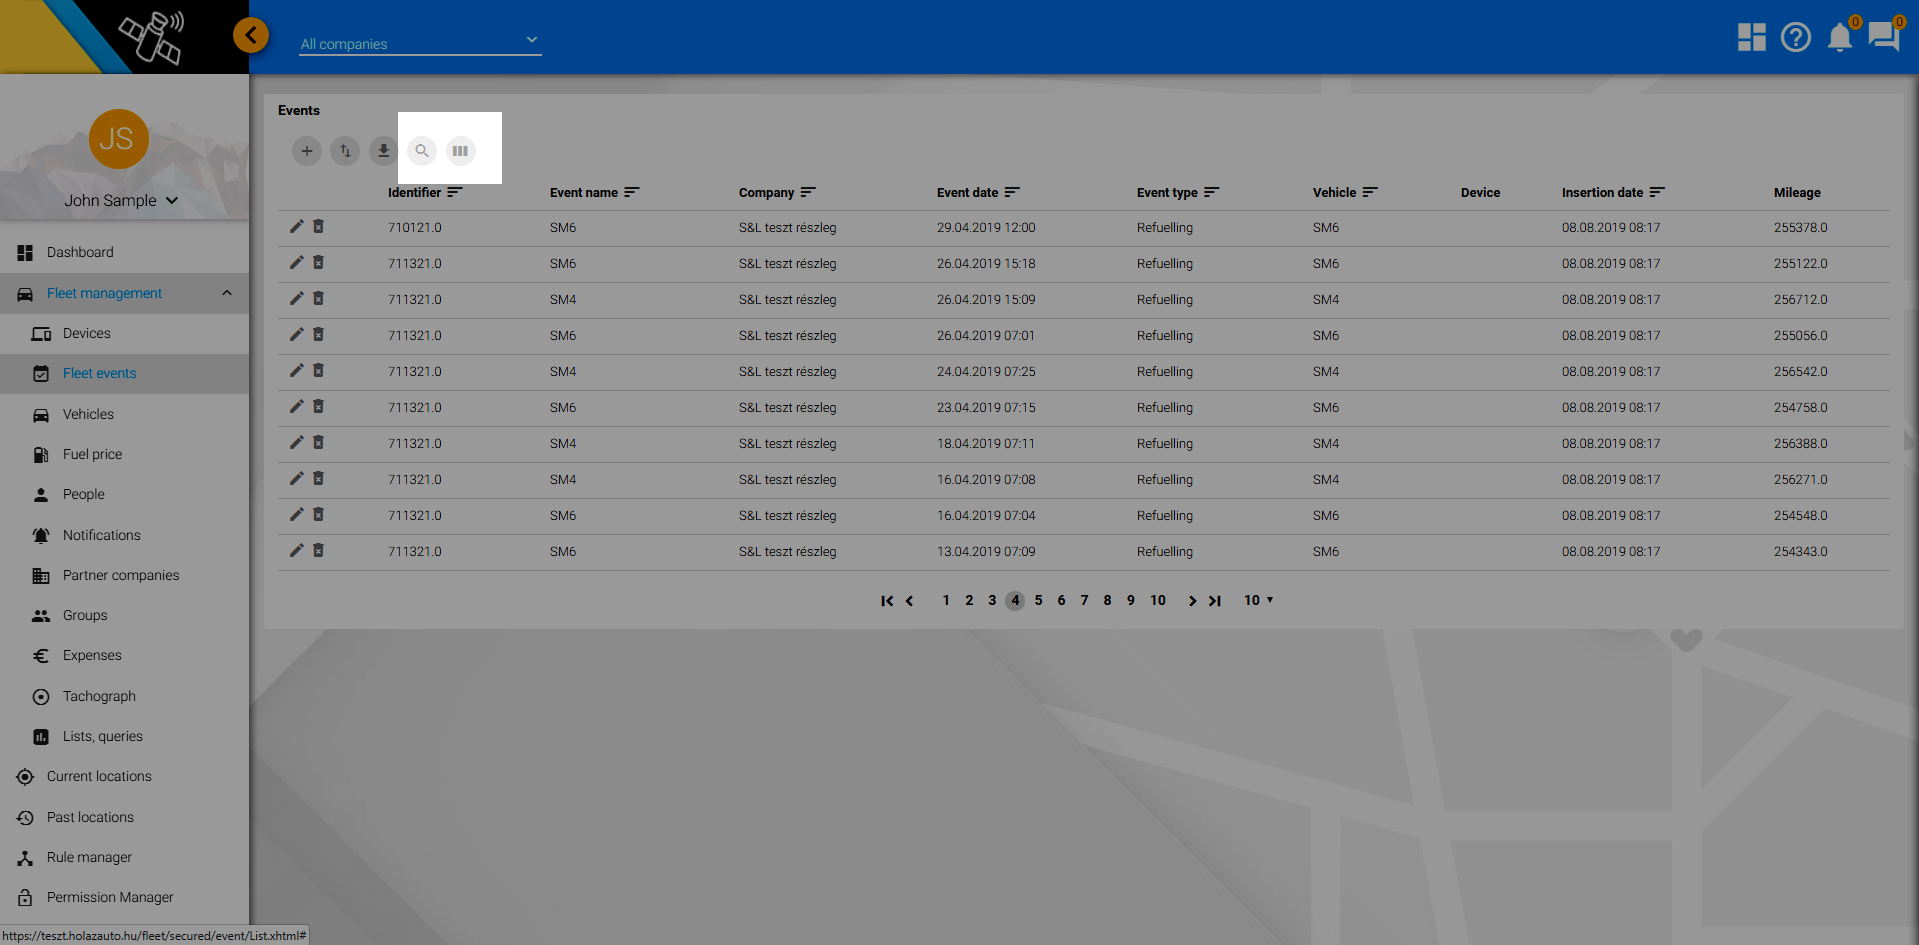Viewport: 1919px width, 945px height.
Task: Open Vehicles in the sidebar menu
Action: click(88, 414)
